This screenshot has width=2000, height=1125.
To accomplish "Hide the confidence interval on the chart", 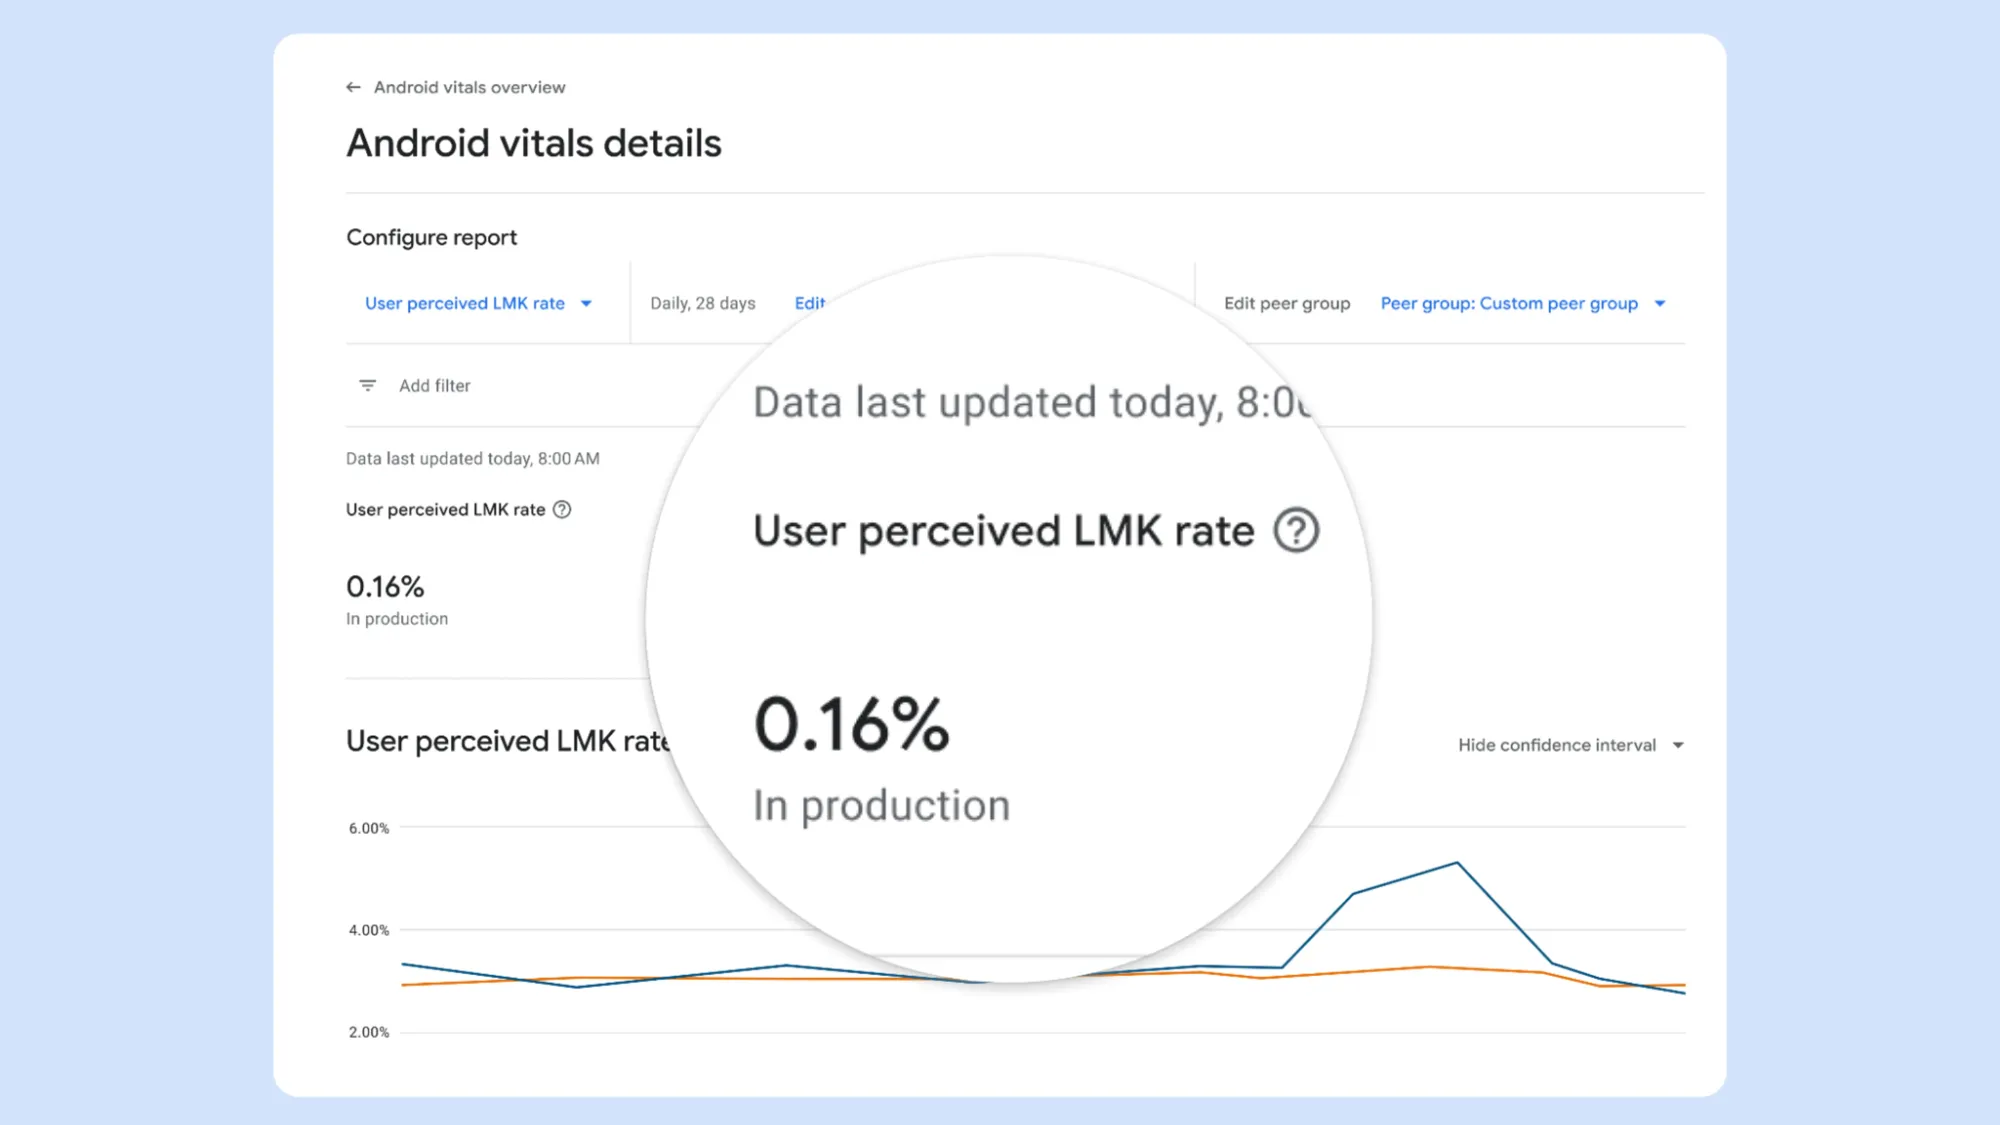I will point(1556,744).
